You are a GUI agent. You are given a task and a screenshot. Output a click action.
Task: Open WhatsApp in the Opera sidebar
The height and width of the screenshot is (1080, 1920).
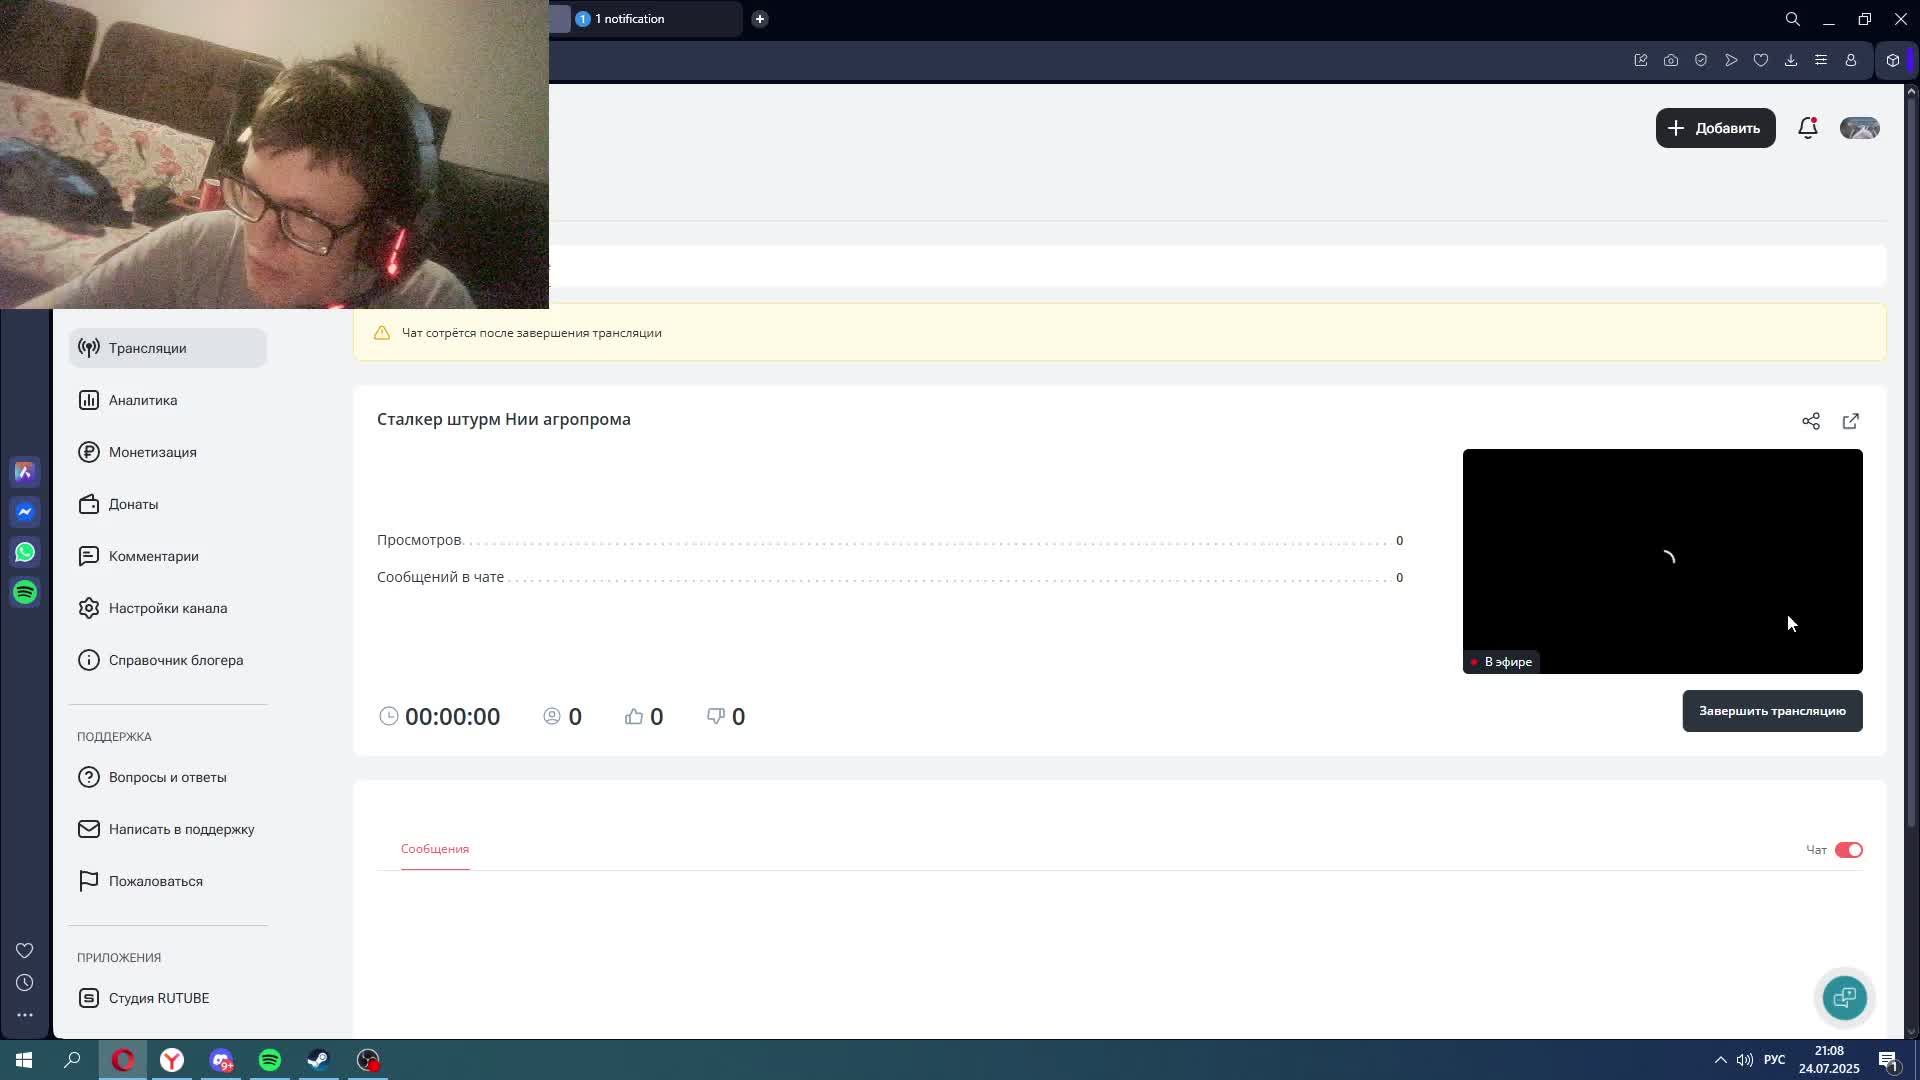25,552
